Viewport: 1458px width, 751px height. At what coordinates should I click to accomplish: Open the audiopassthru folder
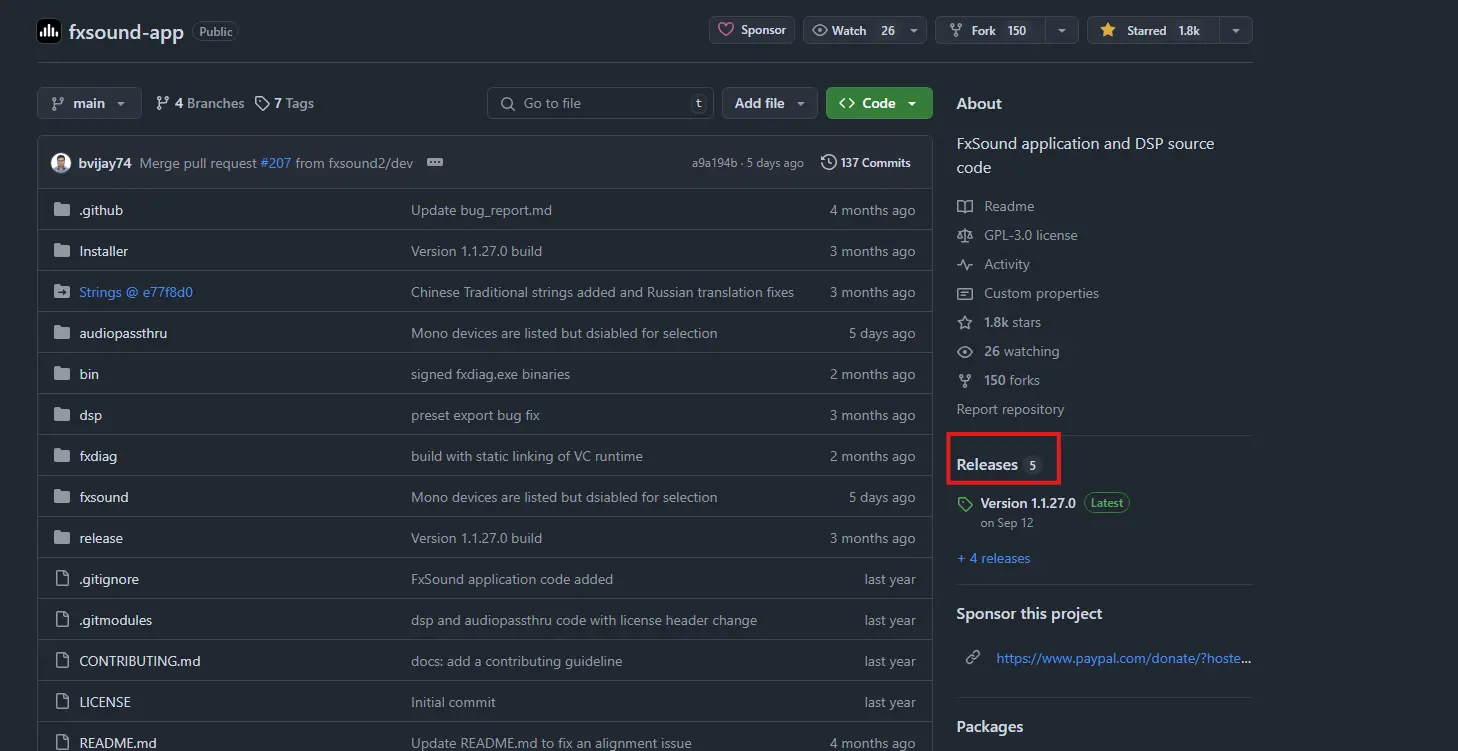coord(123,333)
